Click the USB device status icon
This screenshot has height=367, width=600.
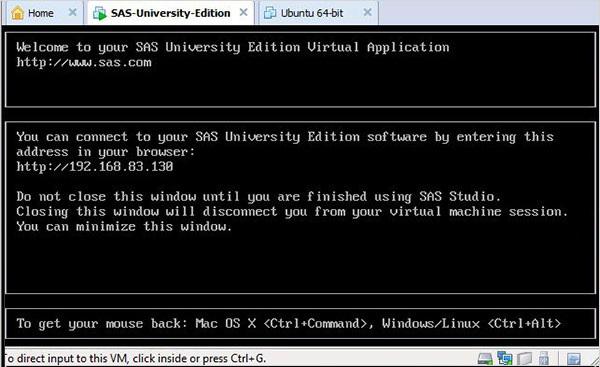[x=543, y=359]
